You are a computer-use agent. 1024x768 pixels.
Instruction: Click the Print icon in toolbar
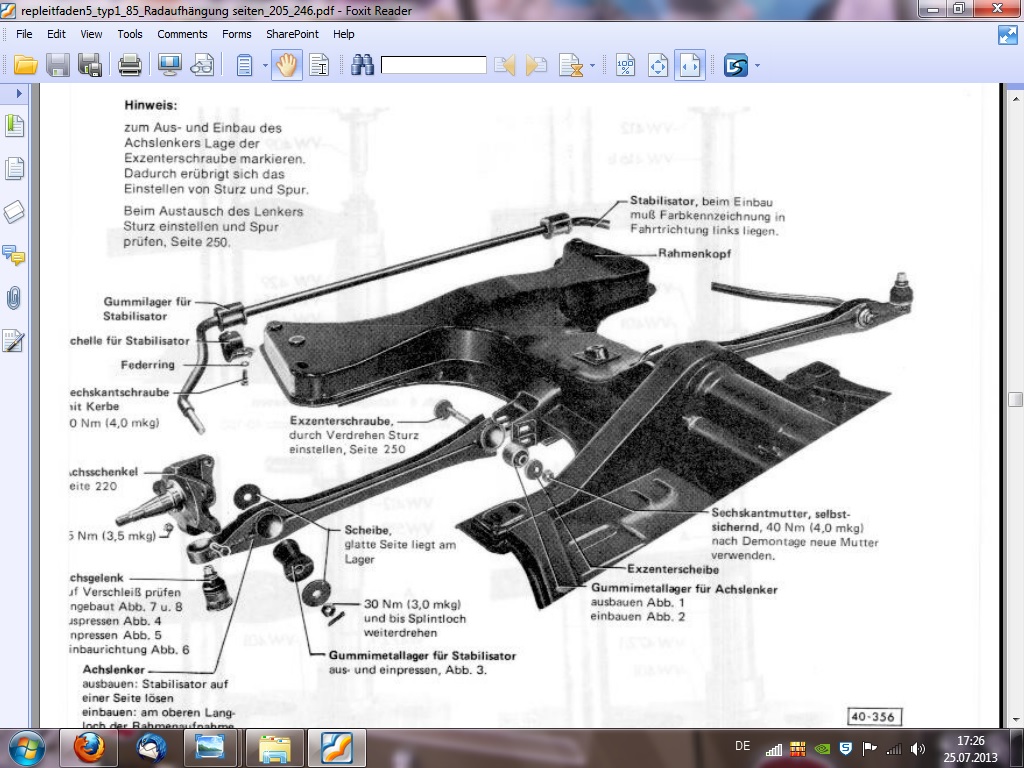coord(130,66)
